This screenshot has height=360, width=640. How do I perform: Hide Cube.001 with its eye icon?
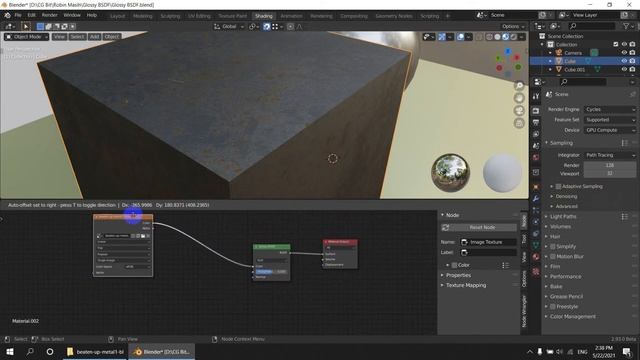tap(624, 69)
